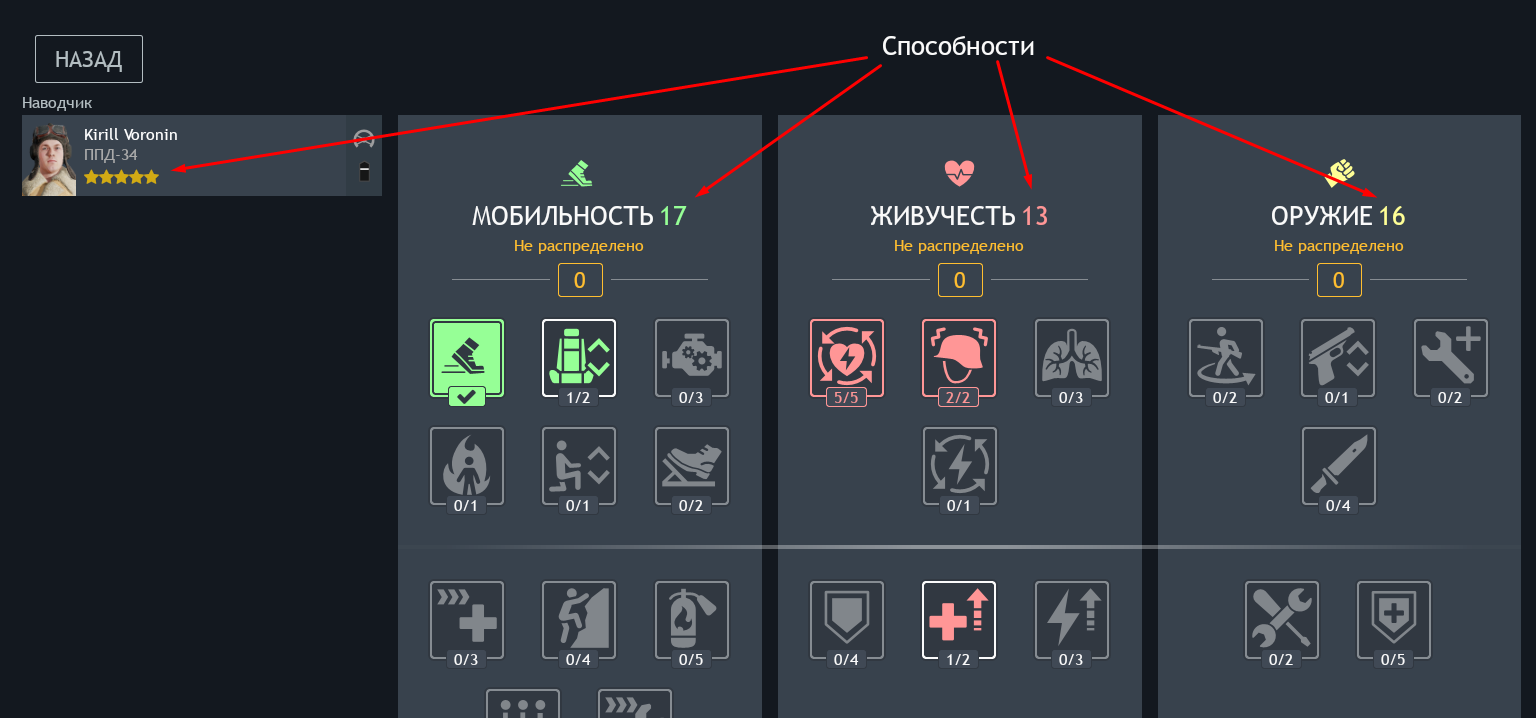Image resolution: width=1536 pixels, height=718 pixels.
Task: Select the lightning recharge perk 0/1
Action: (x=959, y=466)
